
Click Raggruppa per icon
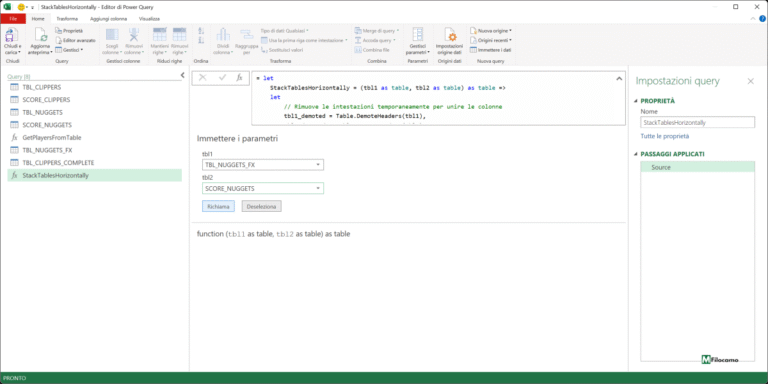246,35
